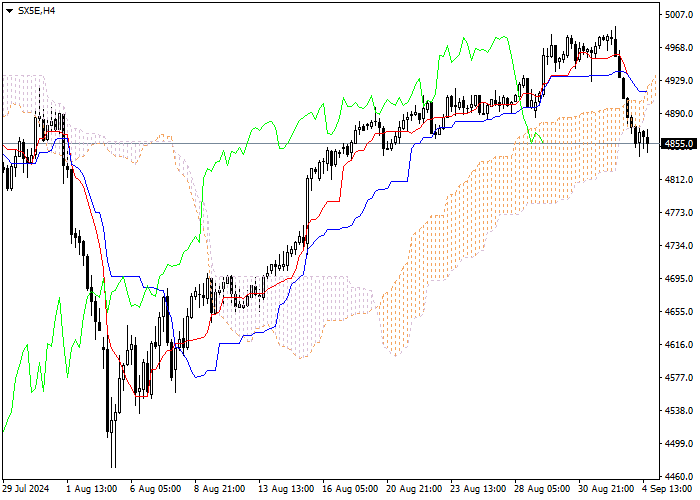Click the SX5E,H4 chart title
This screenshot has height=500, width=700.
pos(36,11)
